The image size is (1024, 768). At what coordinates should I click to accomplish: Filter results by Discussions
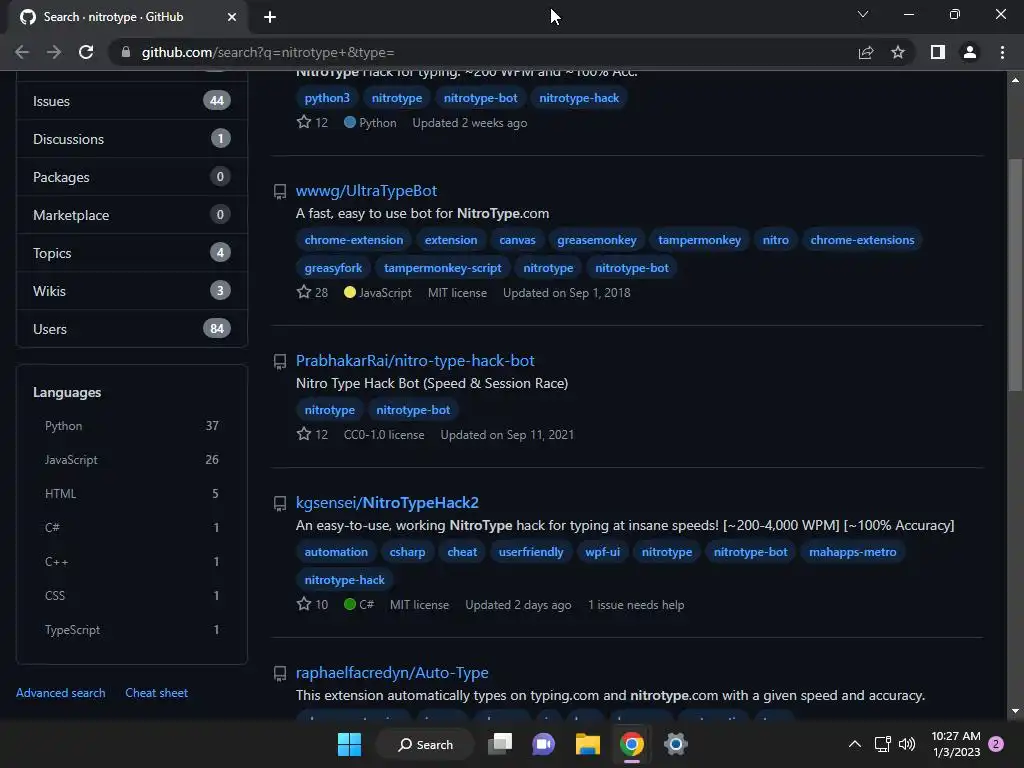pos(131,138)
